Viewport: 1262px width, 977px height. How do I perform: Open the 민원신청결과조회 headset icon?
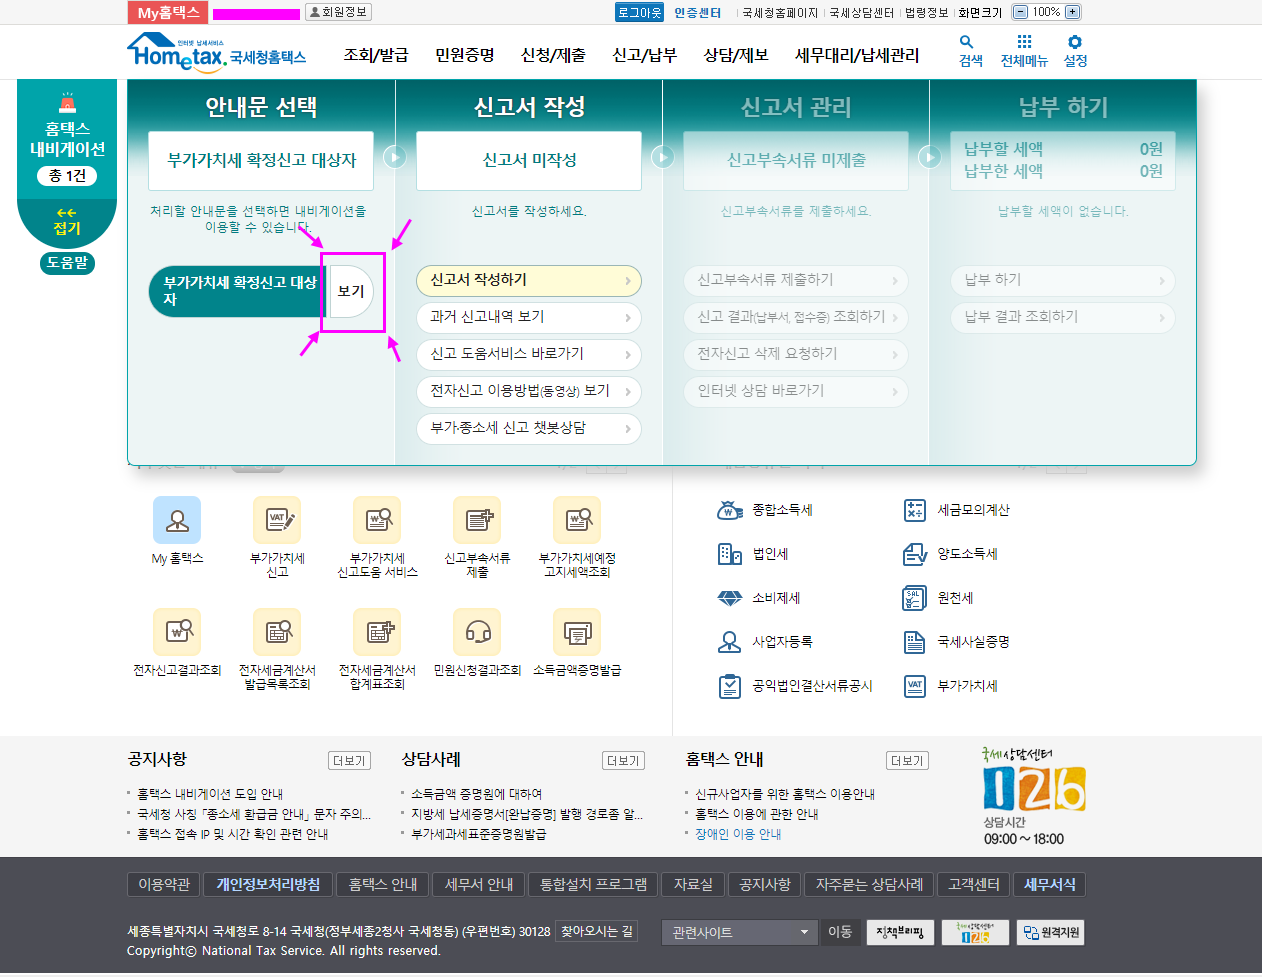[477, 632]
